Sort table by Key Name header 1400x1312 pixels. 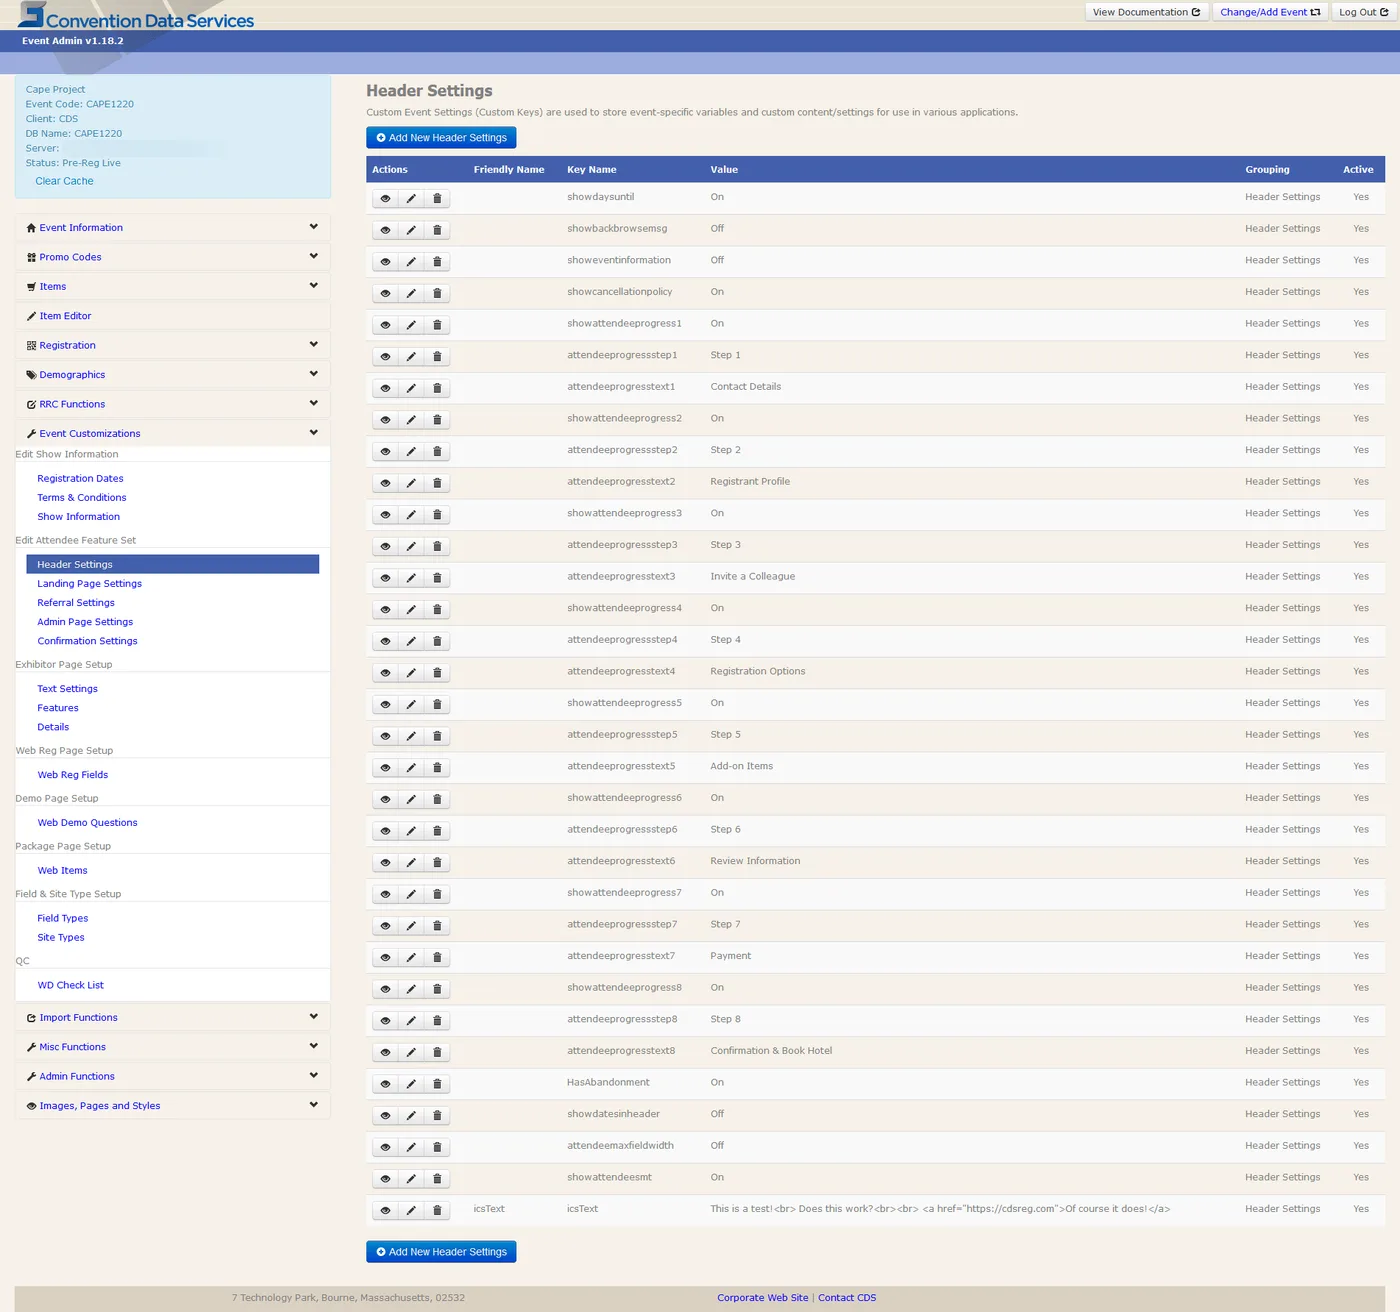pyautogui.click(x=592, y=170)
